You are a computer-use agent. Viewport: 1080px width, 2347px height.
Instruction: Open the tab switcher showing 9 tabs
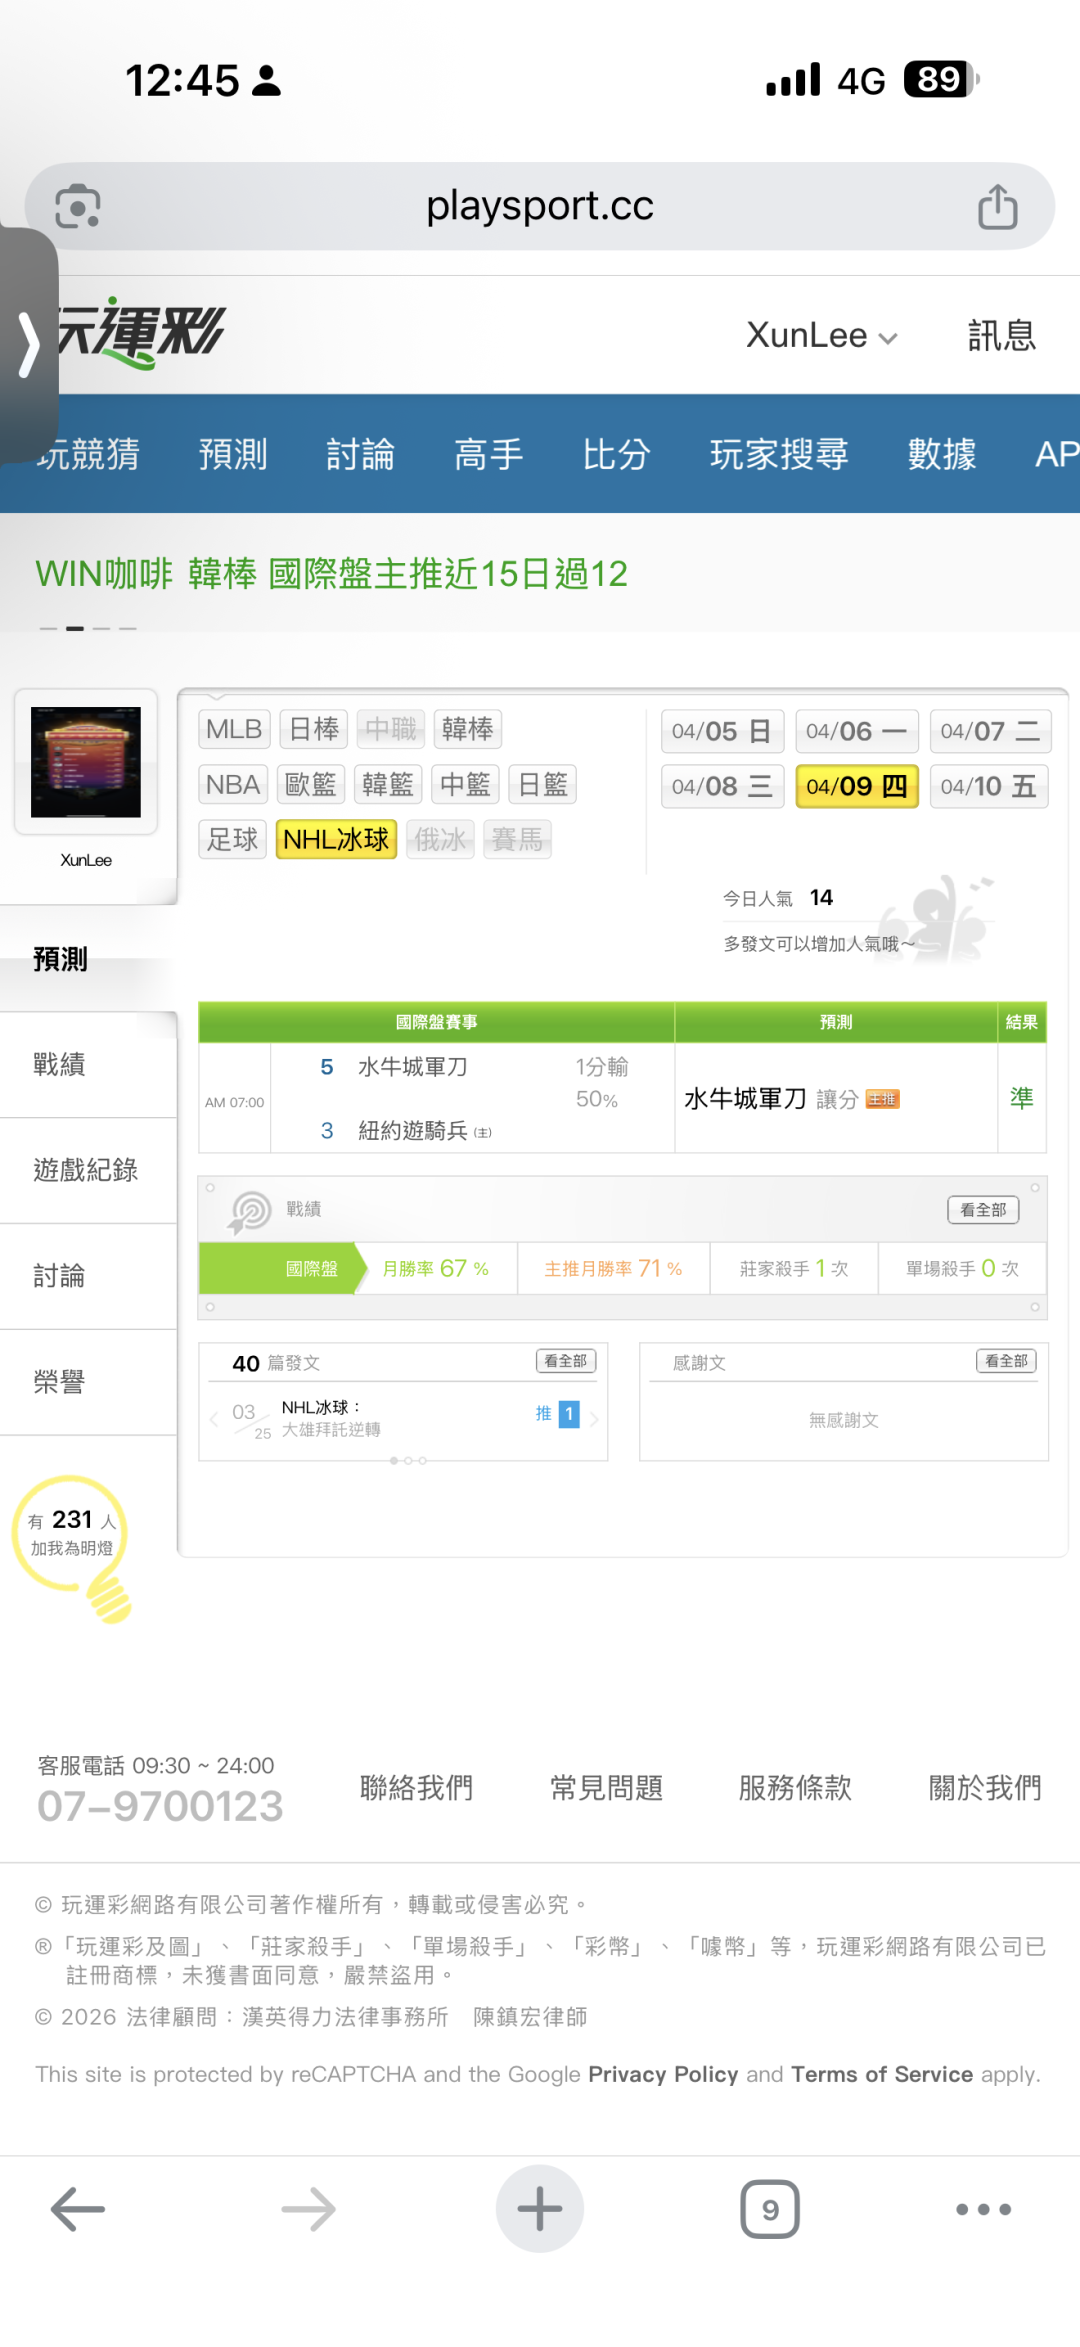pos(769,2208)
